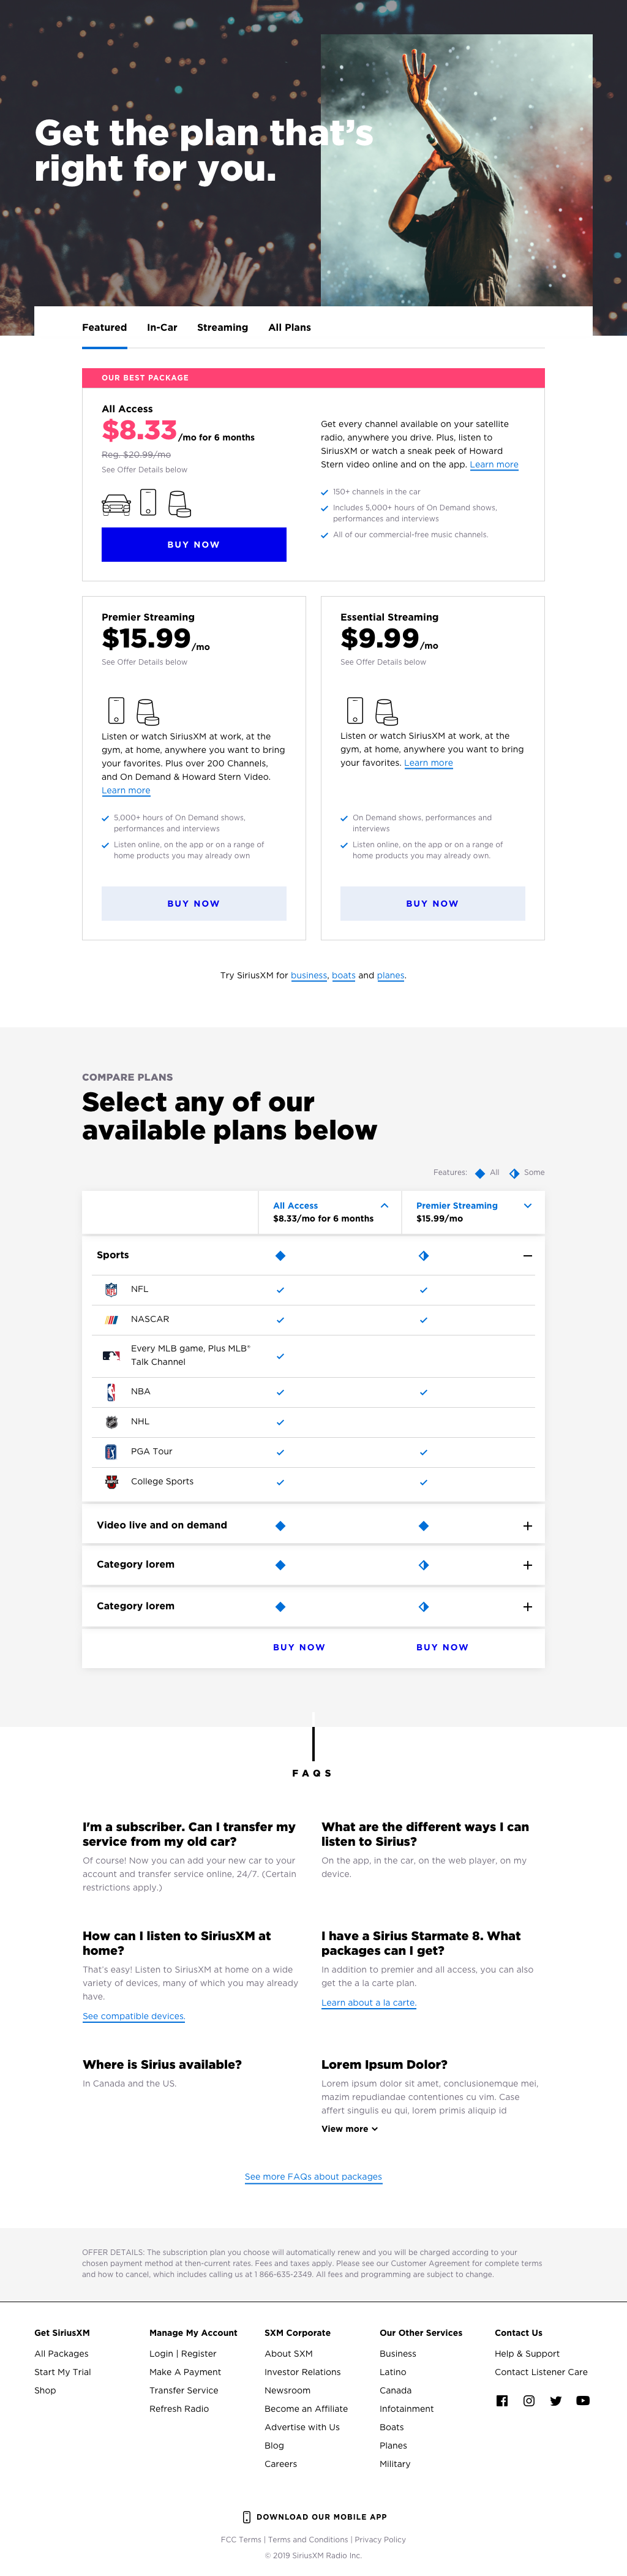Click the NFL logo icon

(x=111, y=1290)
